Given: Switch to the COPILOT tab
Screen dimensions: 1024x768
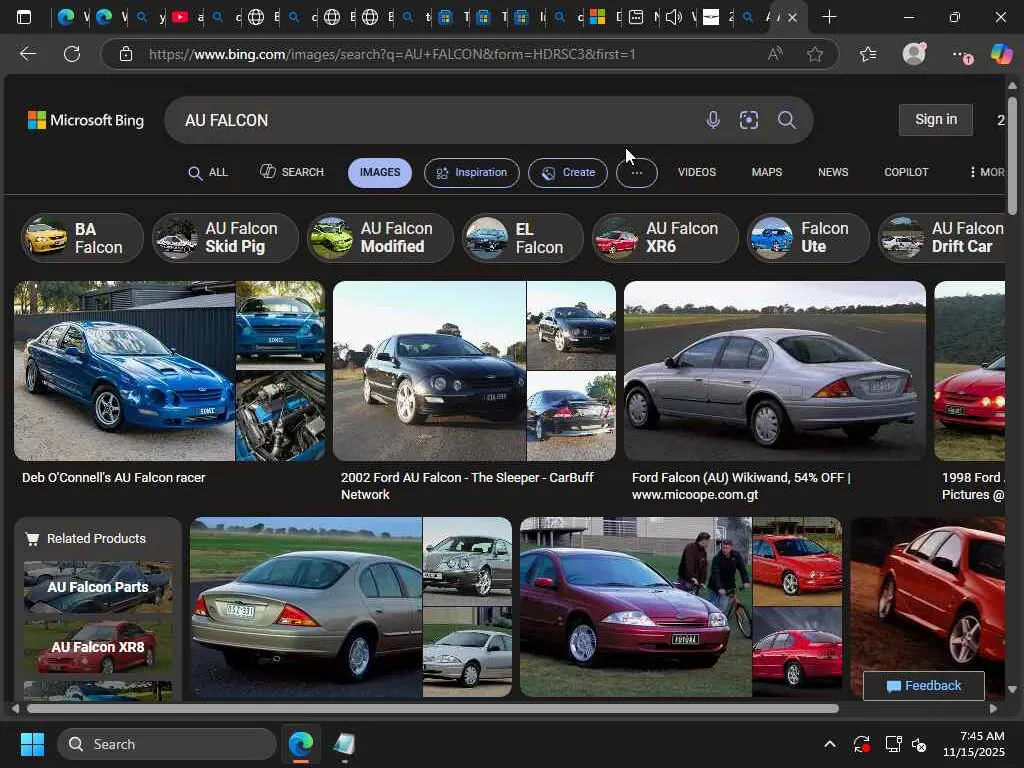Looking at the screenshot, I should coord(906,172).
